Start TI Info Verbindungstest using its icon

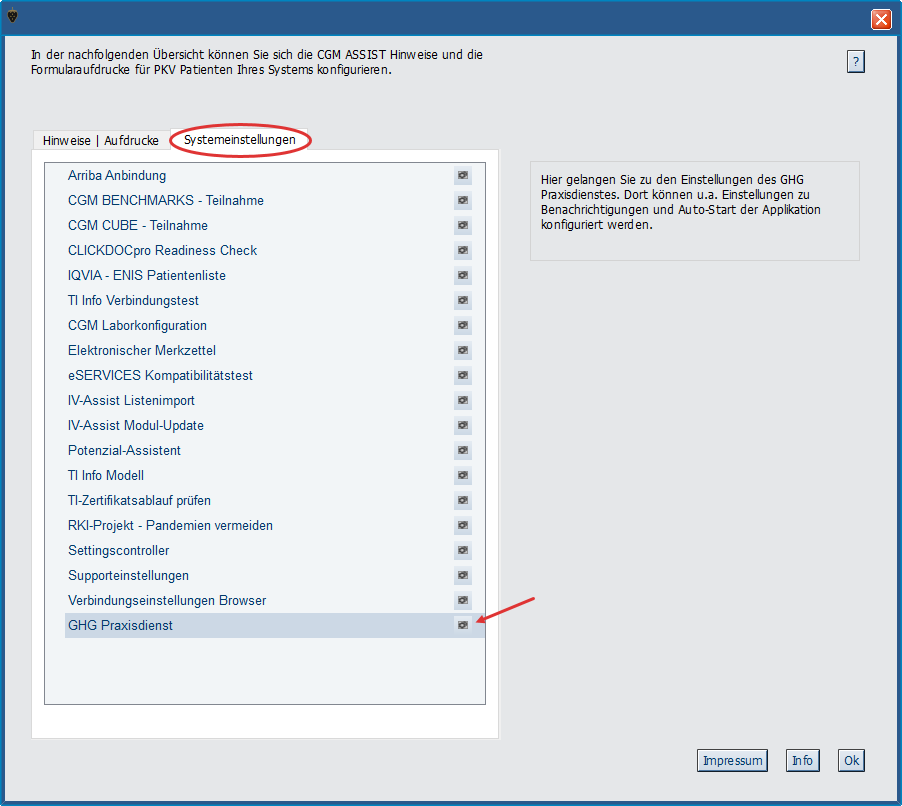tap(463, 300)
